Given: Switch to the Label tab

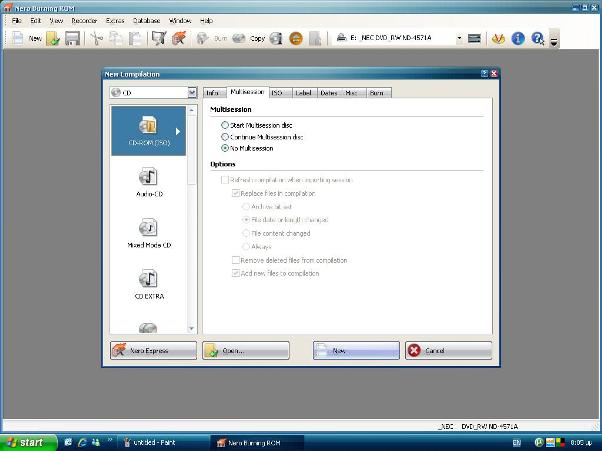Looking at the screenshot, I should click(x=304, y=93).
